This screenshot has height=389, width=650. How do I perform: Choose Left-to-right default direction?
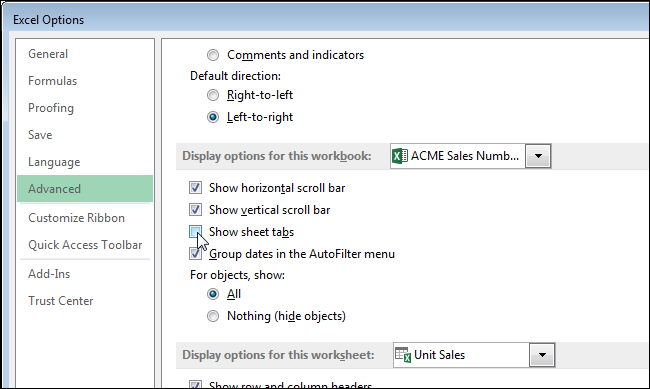(x=213, y=117)
